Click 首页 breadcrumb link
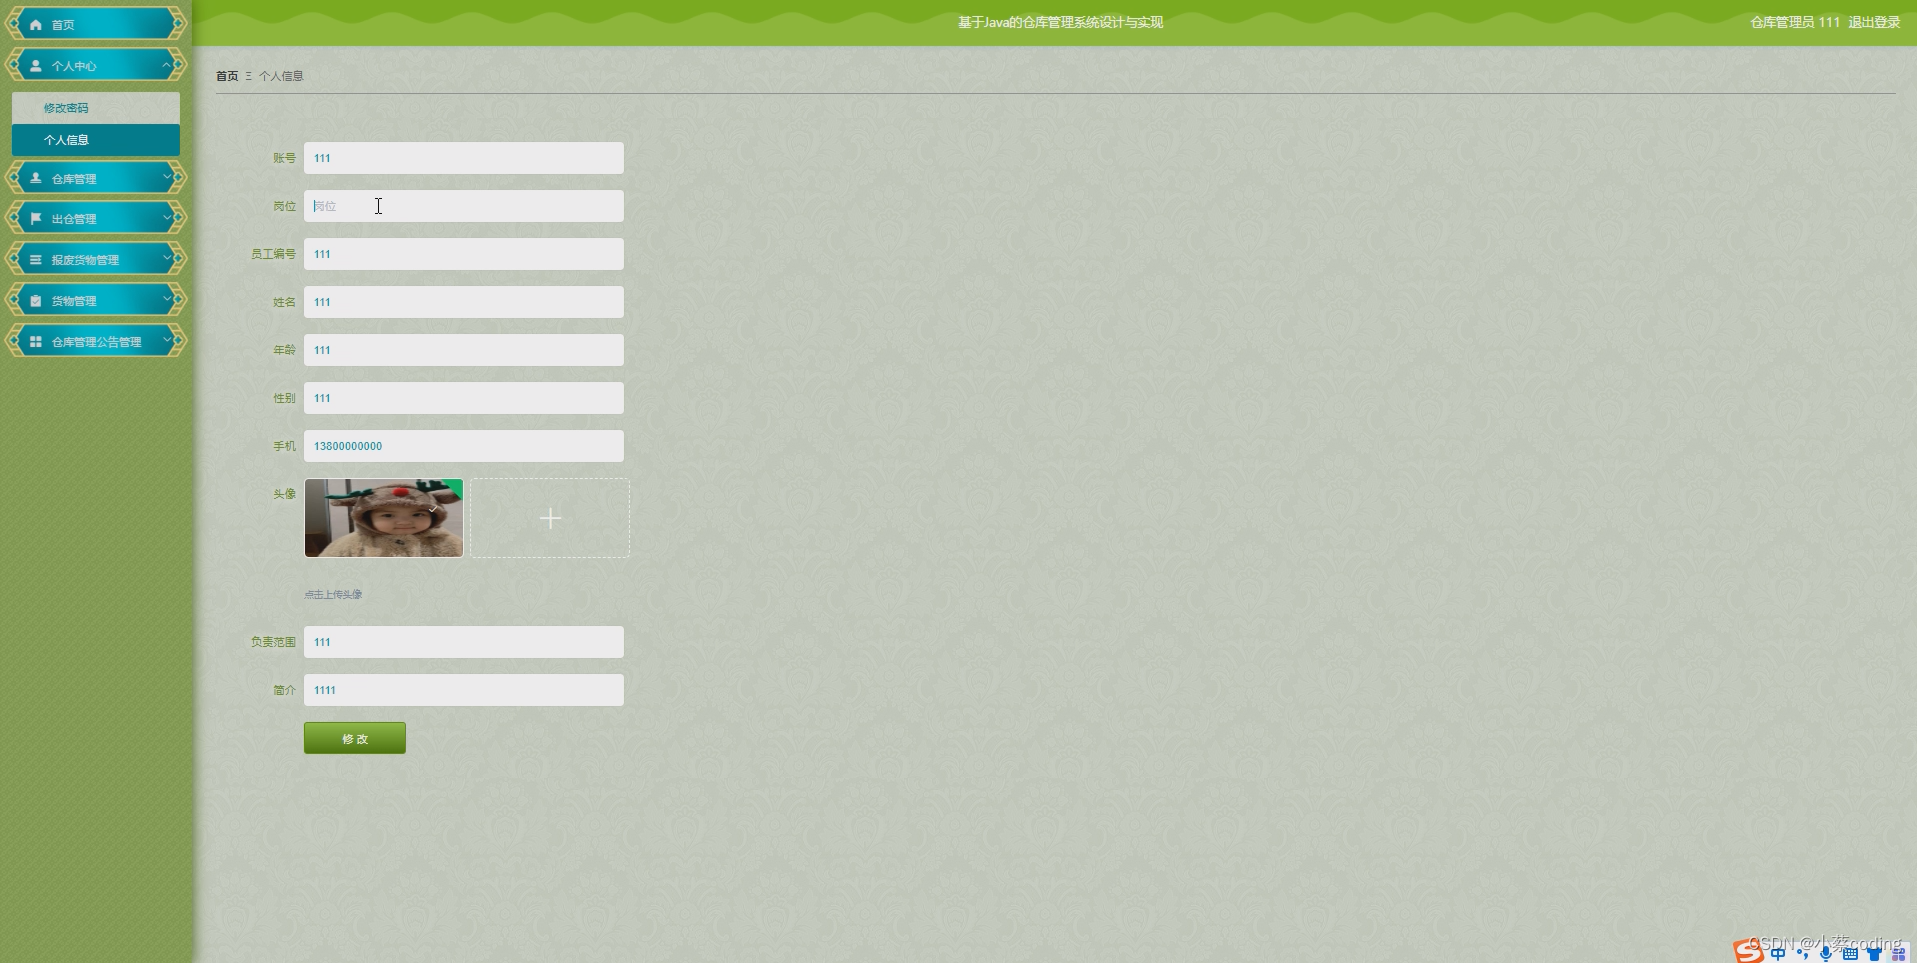Screen dimensions: 1917x963 pyautogui.click(x=227, y=76)
